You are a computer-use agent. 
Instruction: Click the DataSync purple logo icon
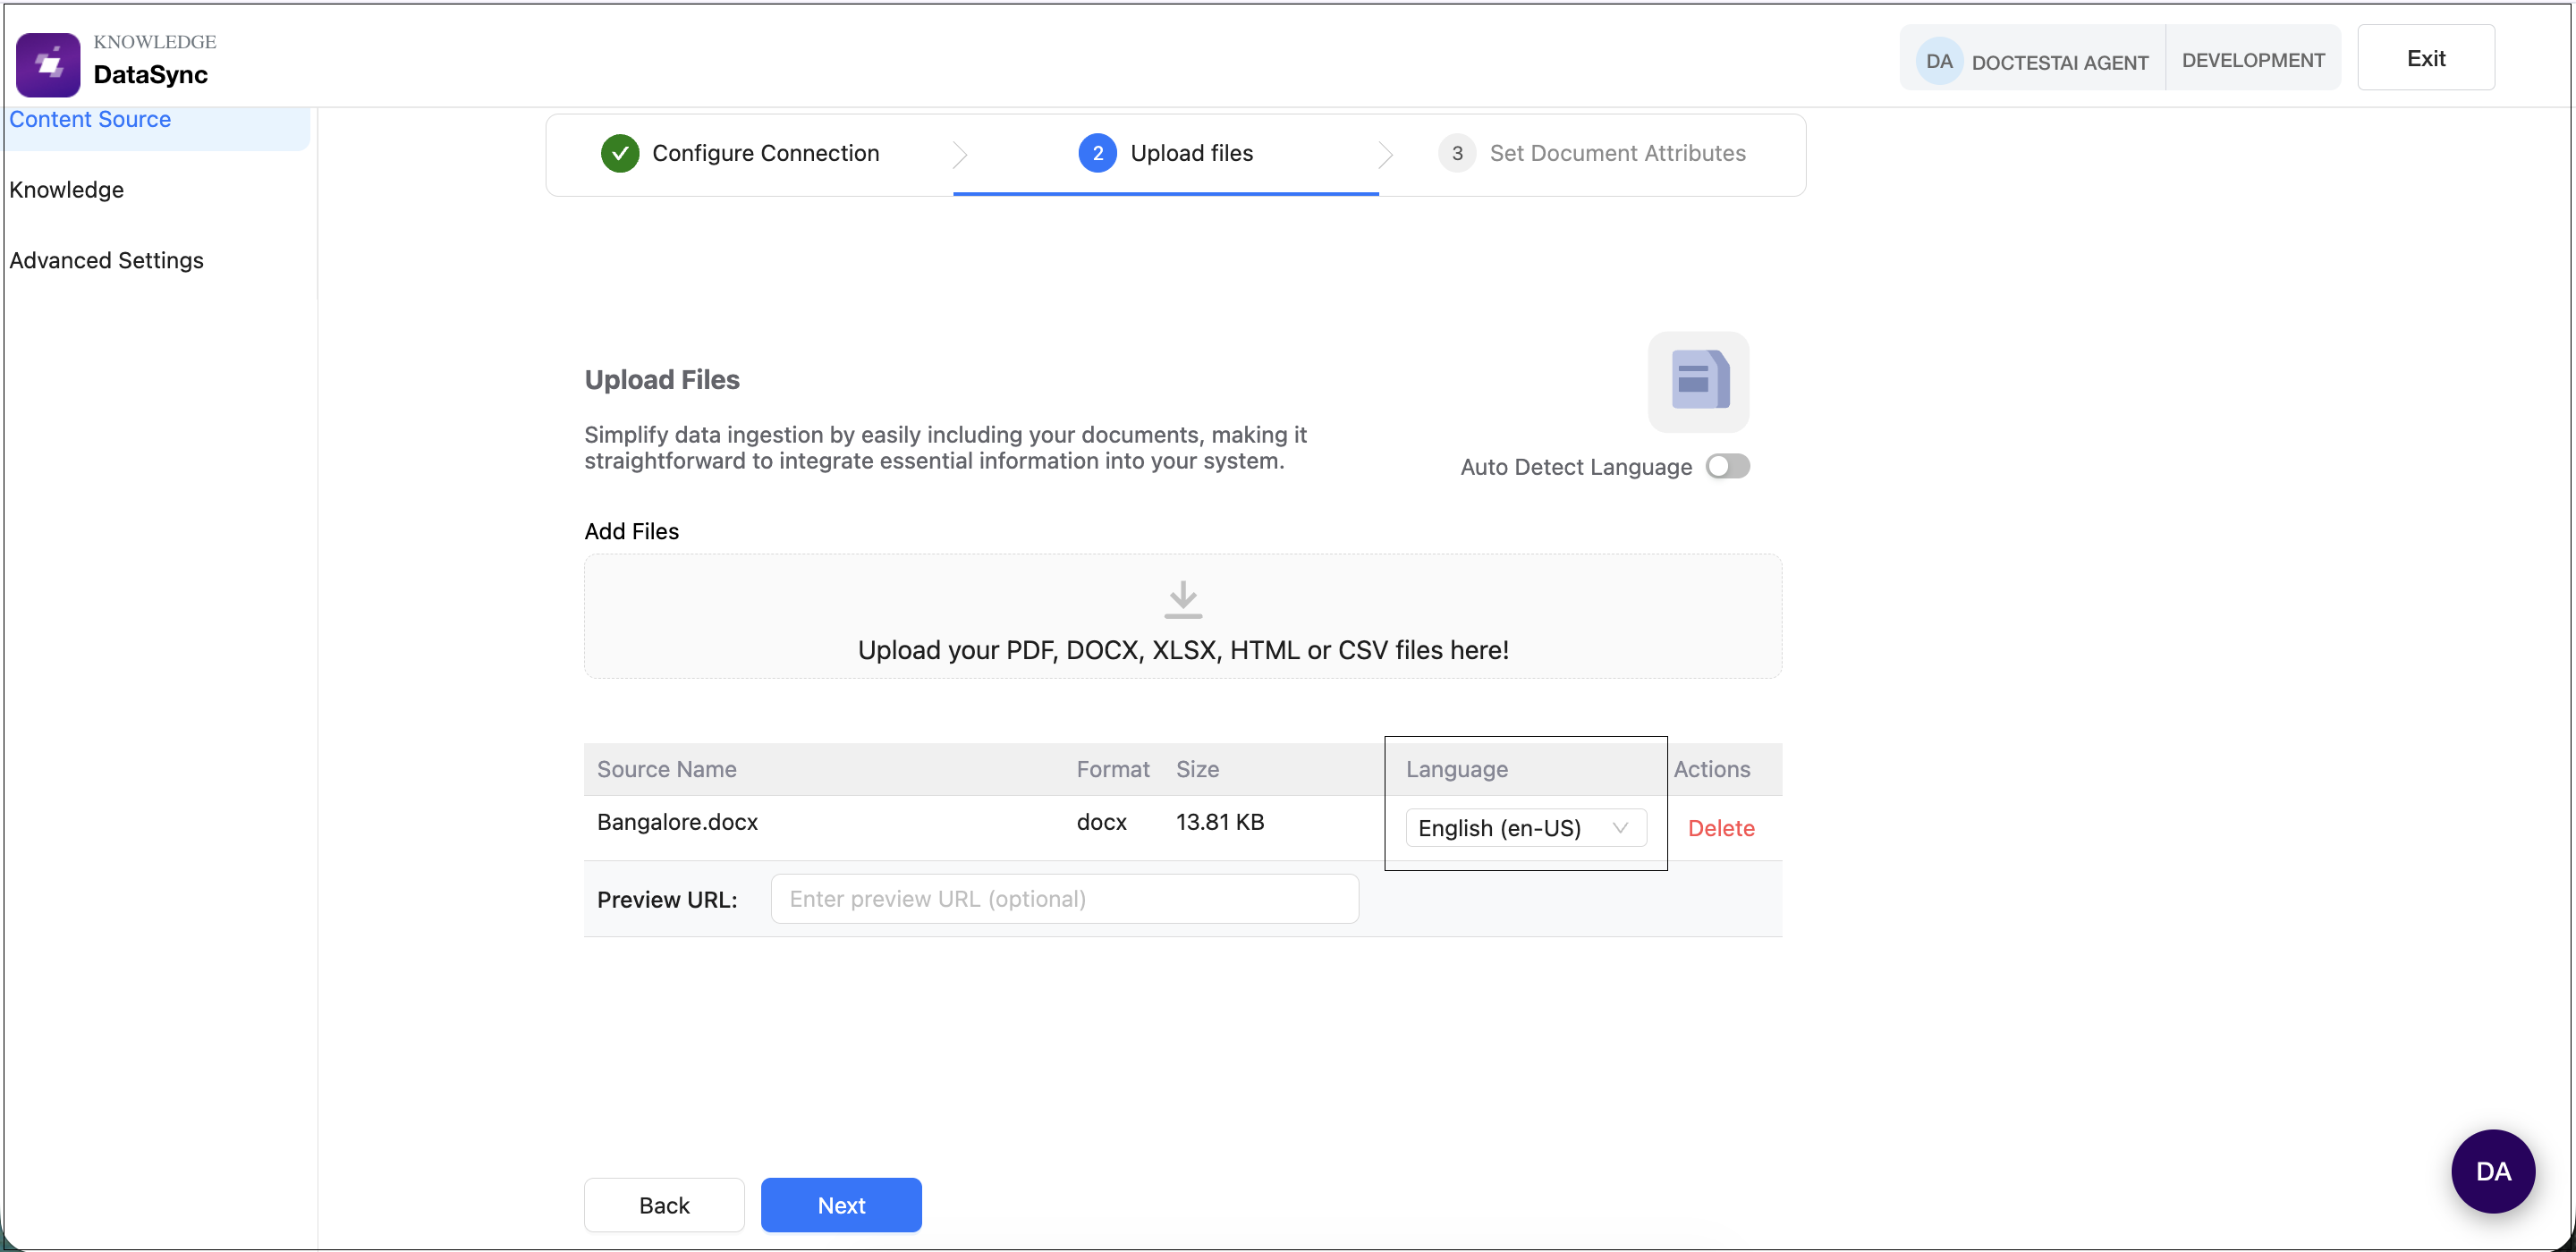[48, 64]
